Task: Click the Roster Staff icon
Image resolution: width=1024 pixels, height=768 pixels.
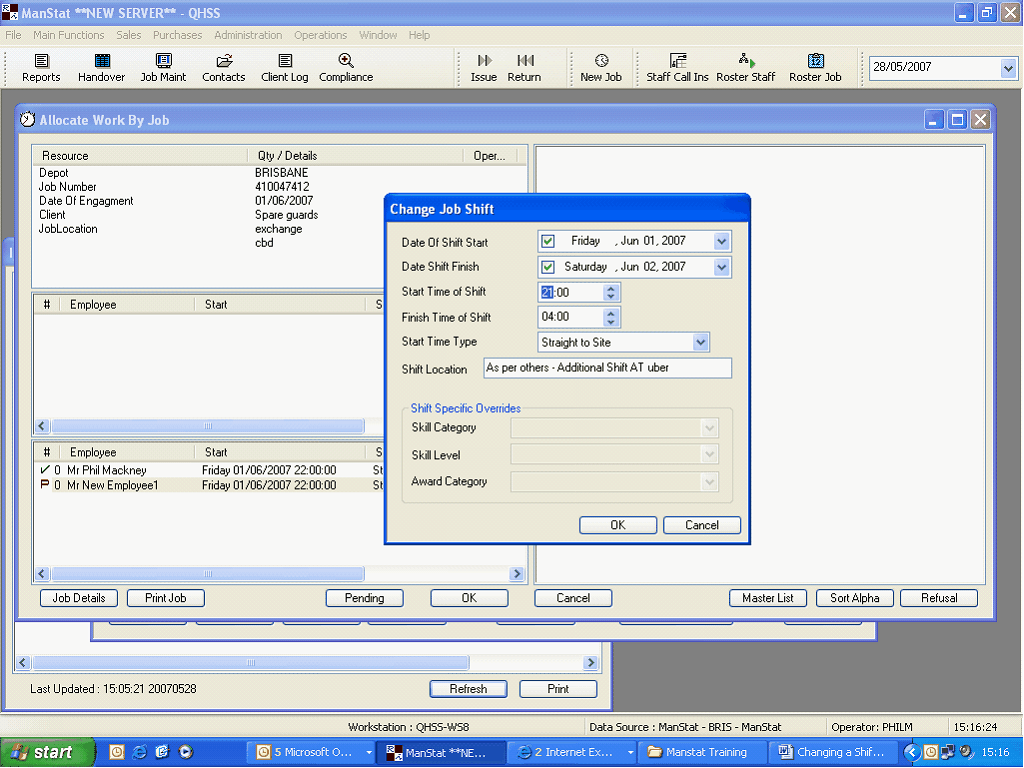Action: point(746,62)
